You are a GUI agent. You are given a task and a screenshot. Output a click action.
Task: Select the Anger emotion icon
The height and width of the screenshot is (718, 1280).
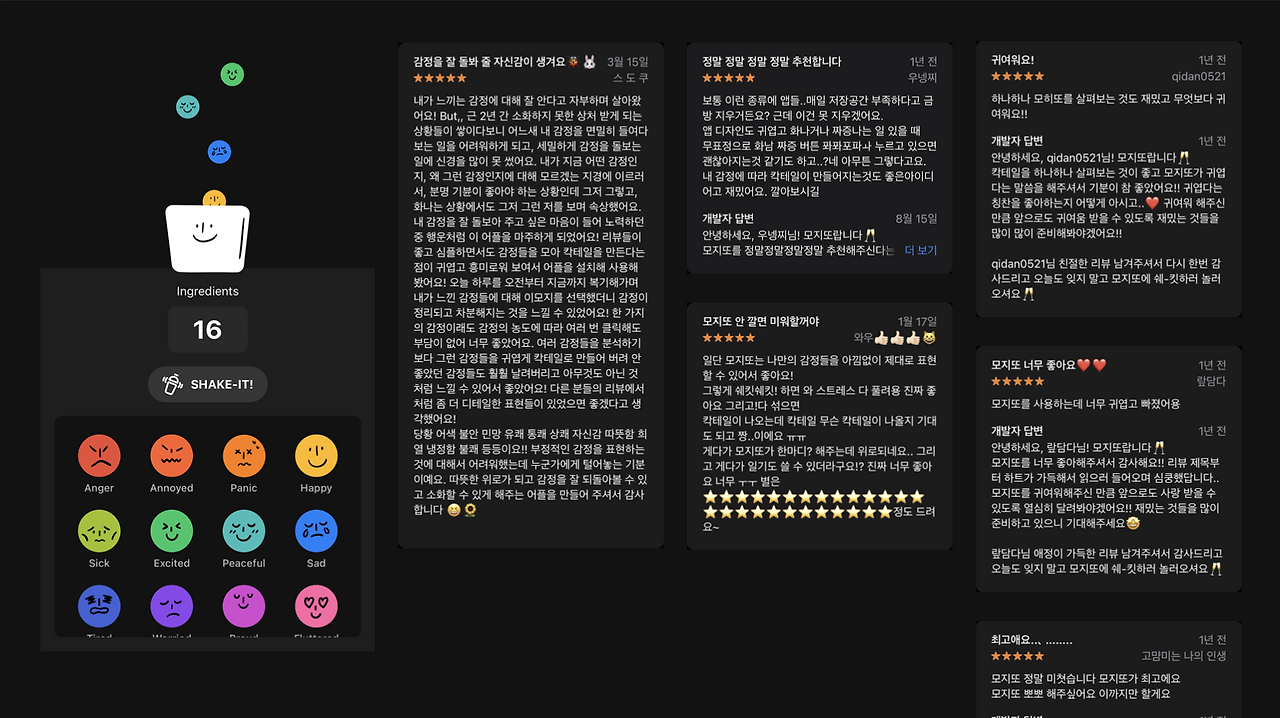(x=99, y=455)
